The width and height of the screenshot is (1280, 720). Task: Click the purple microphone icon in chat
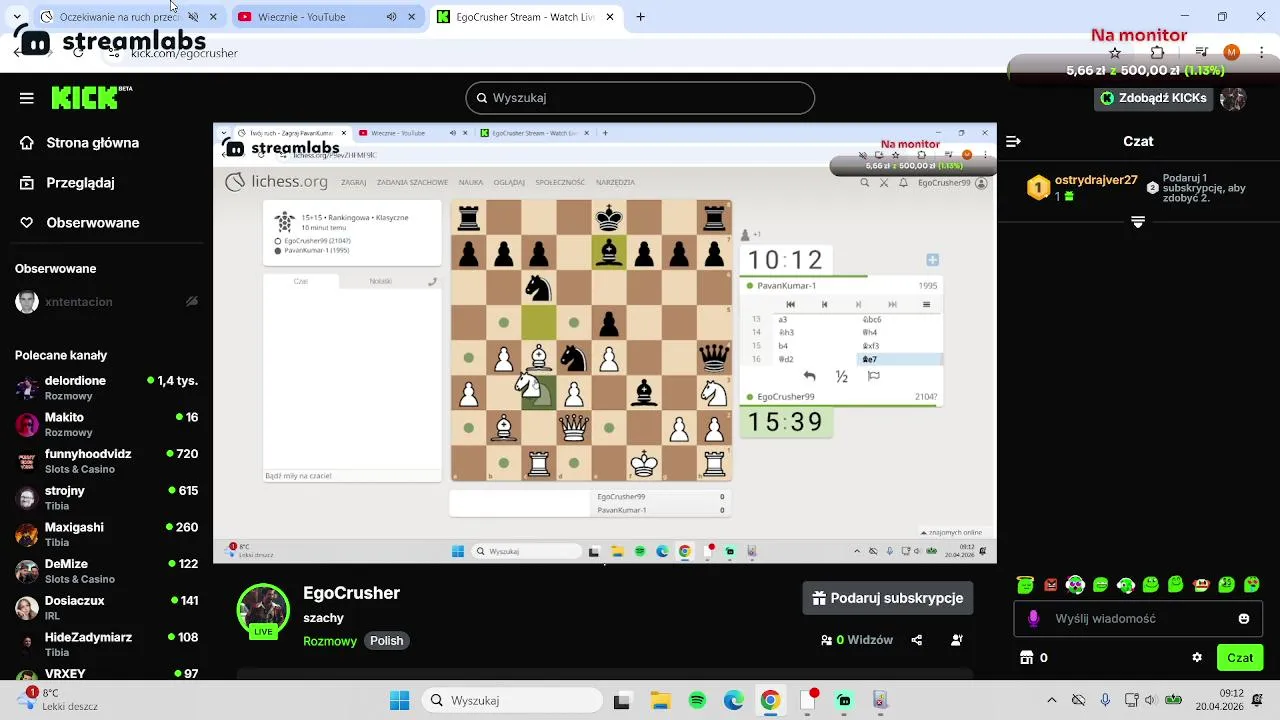pos(1034,619)
